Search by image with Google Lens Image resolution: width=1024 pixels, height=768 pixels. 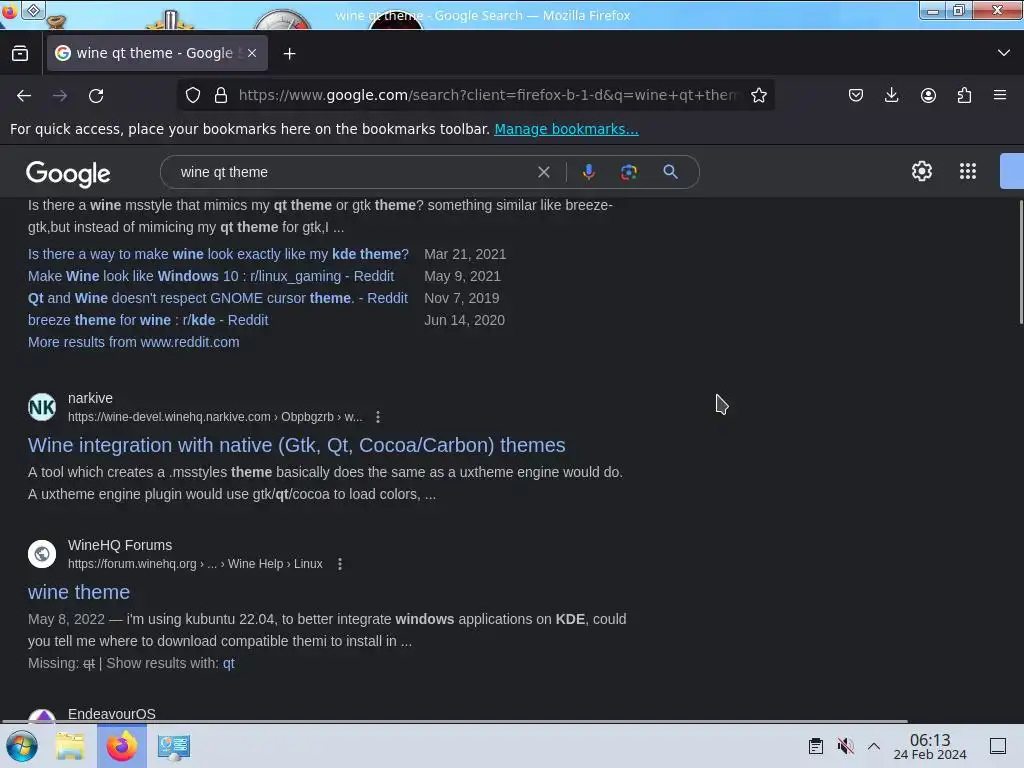coord(628,172)
